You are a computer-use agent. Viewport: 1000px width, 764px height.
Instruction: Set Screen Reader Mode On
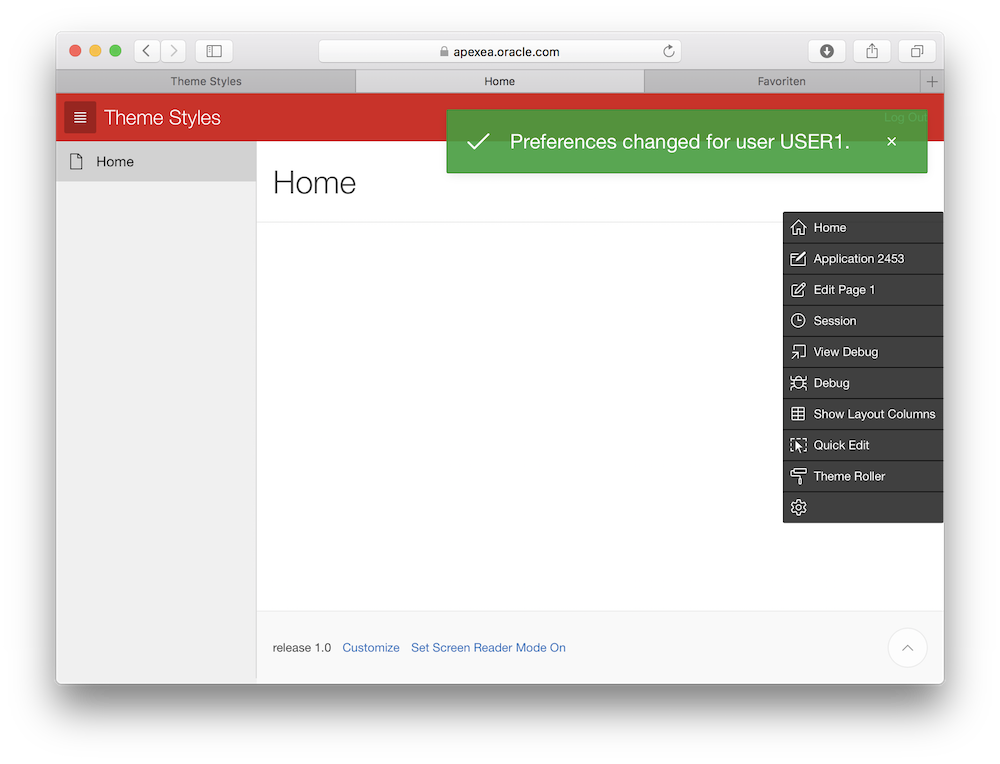click(488, 647)
